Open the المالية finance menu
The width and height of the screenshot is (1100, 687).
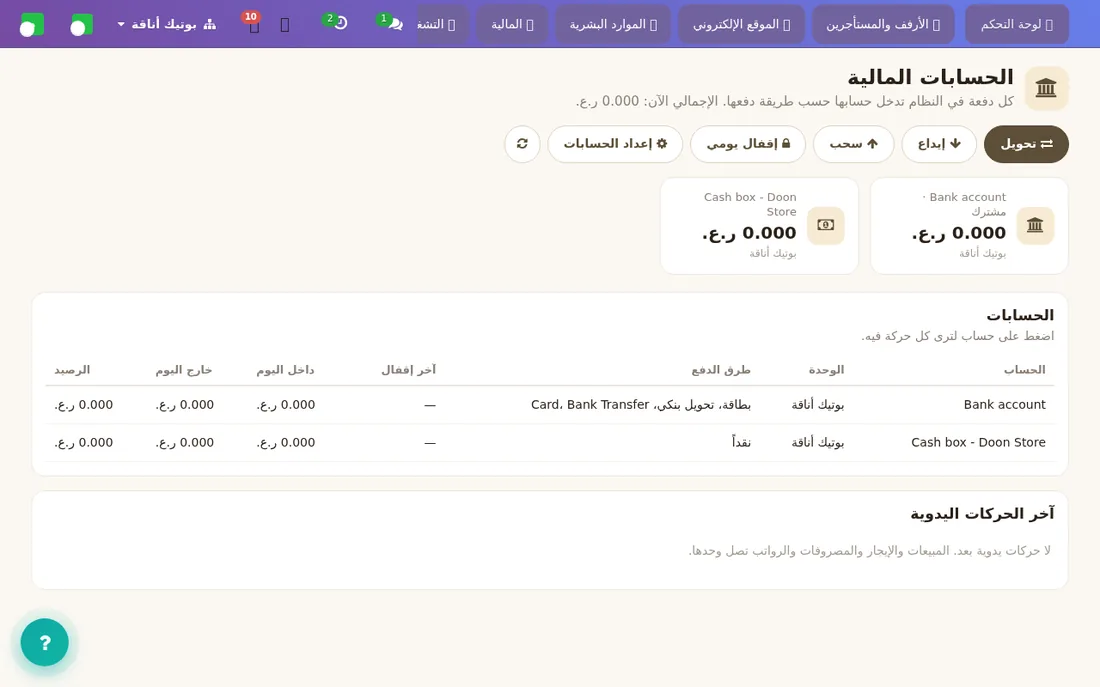click(512, 25)
